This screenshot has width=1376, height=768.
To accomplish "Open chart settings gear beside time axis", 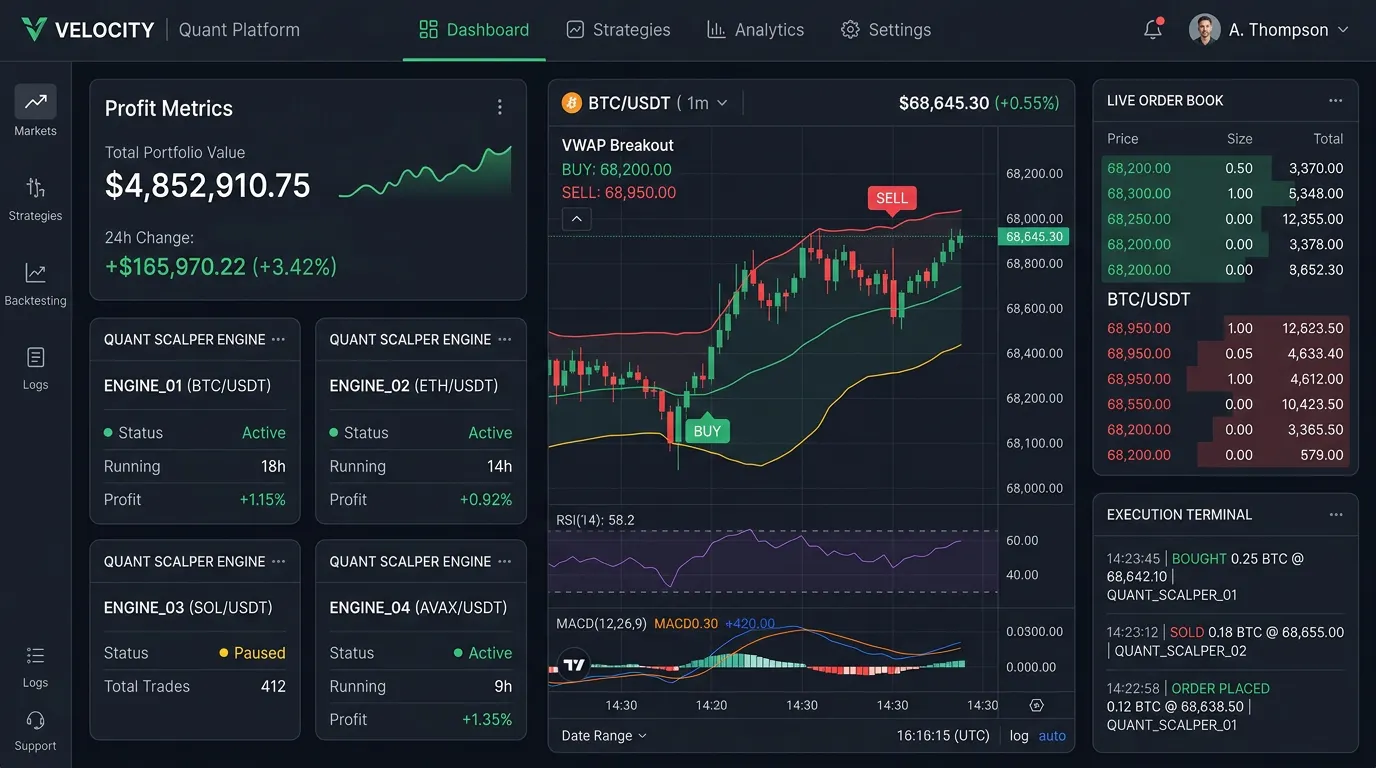I will point(1036,705).
